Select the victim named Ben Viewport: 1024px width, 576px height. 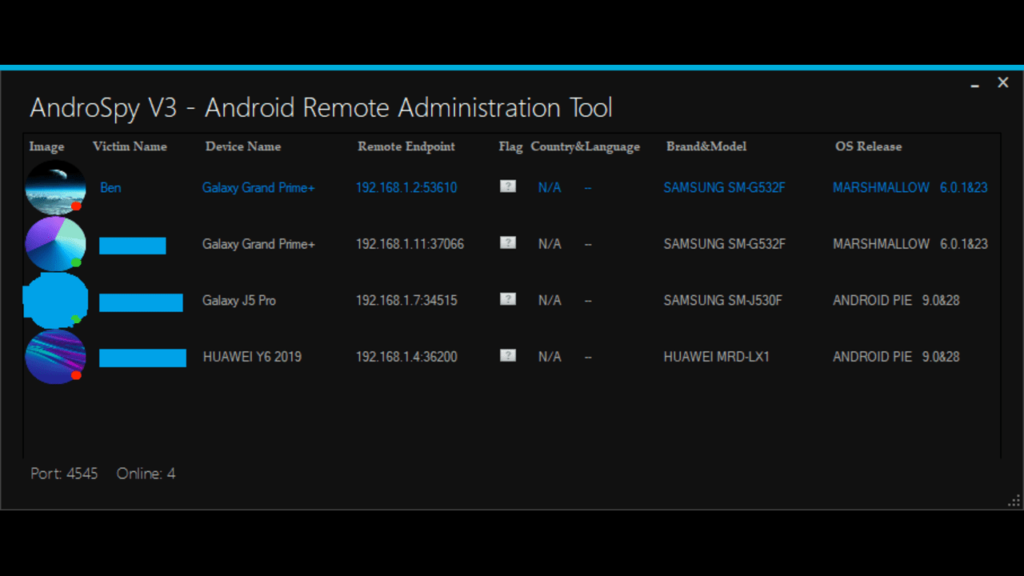[110, 188]
